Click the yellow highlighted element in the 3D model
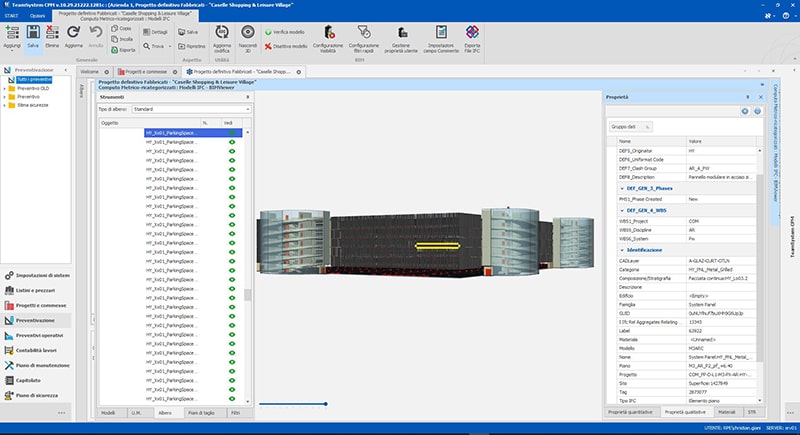The image size is (800, 435). 438,246
